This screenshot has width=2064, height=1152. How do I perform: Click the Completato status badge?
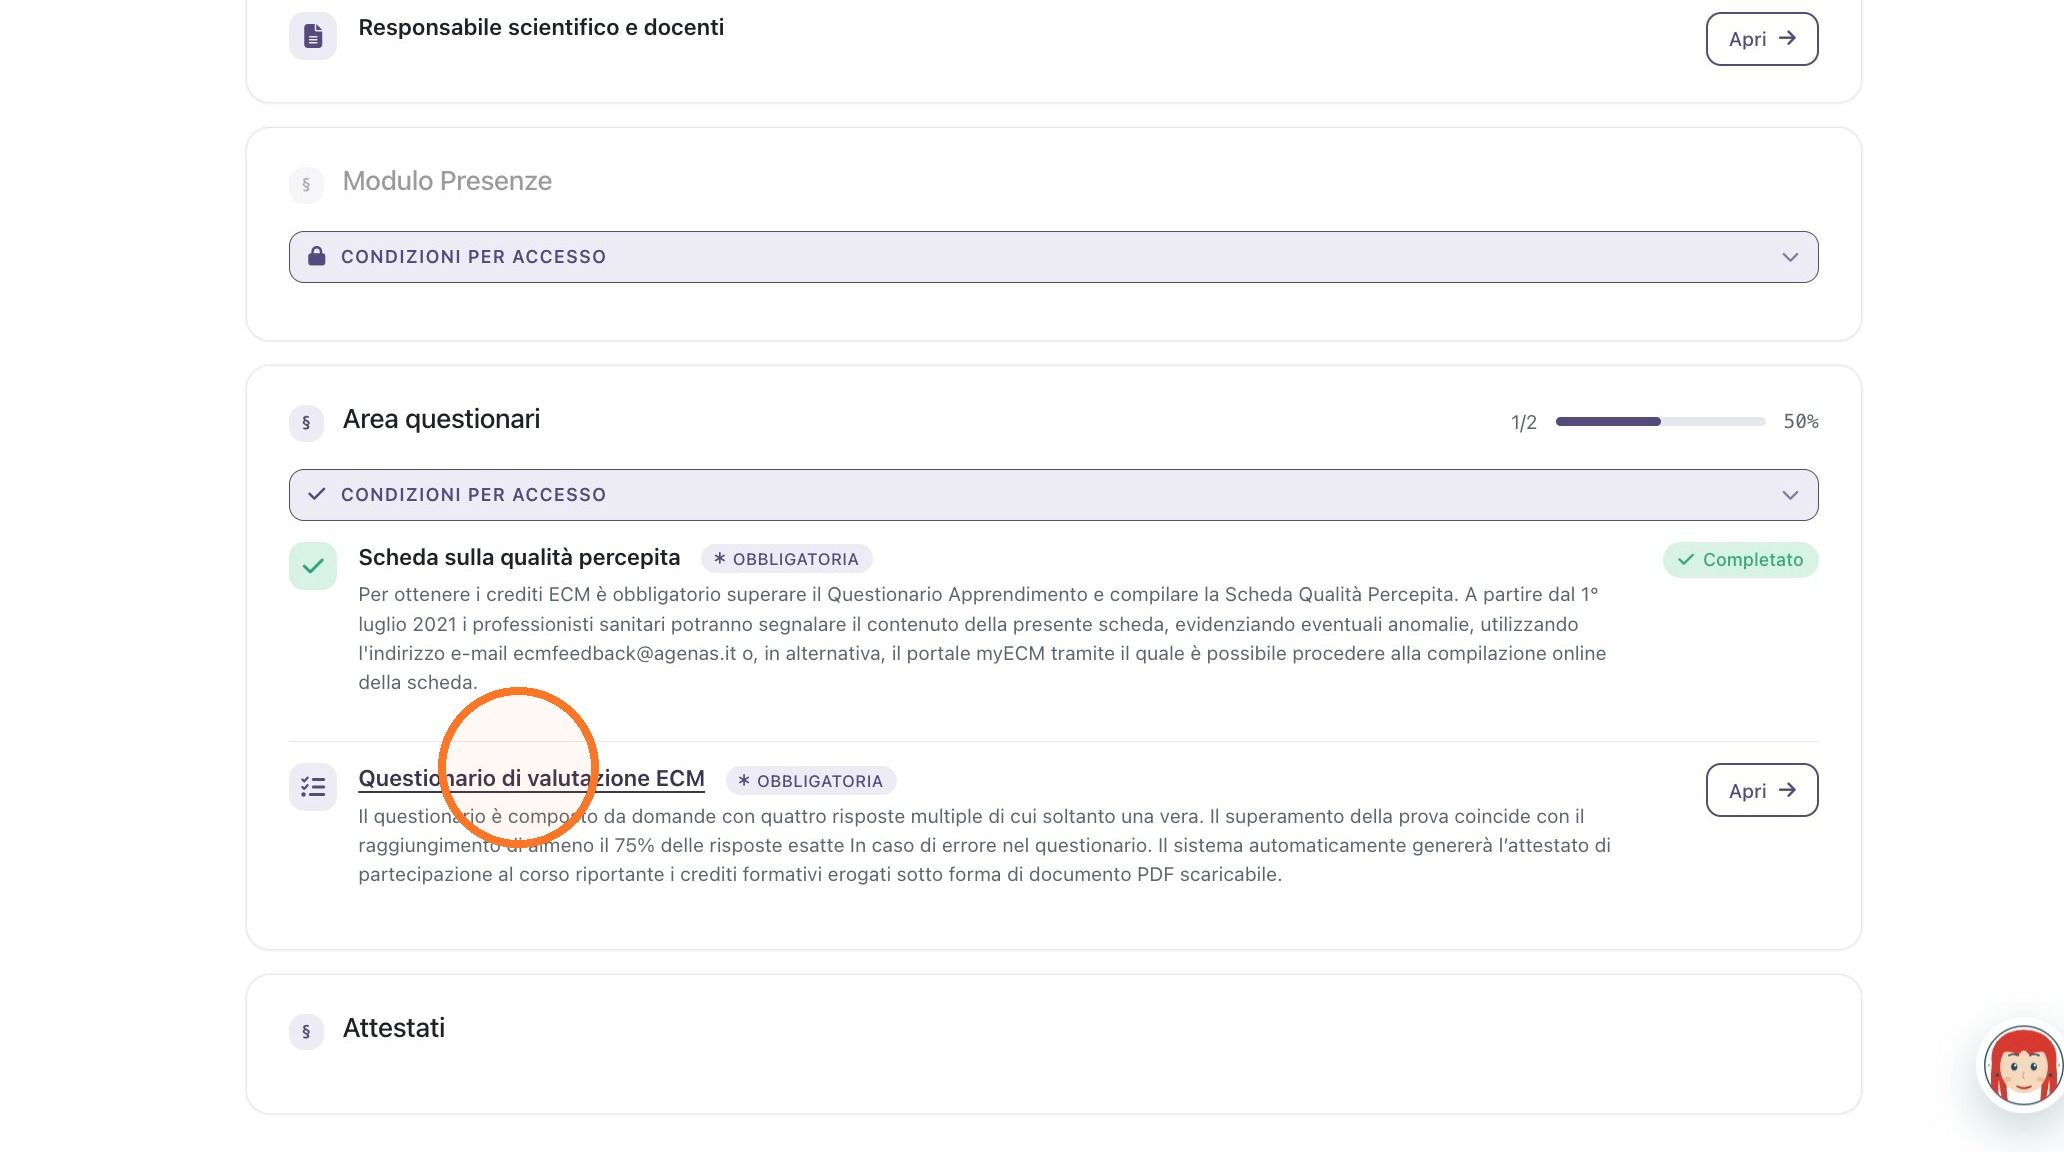(x=1740, y=559)
